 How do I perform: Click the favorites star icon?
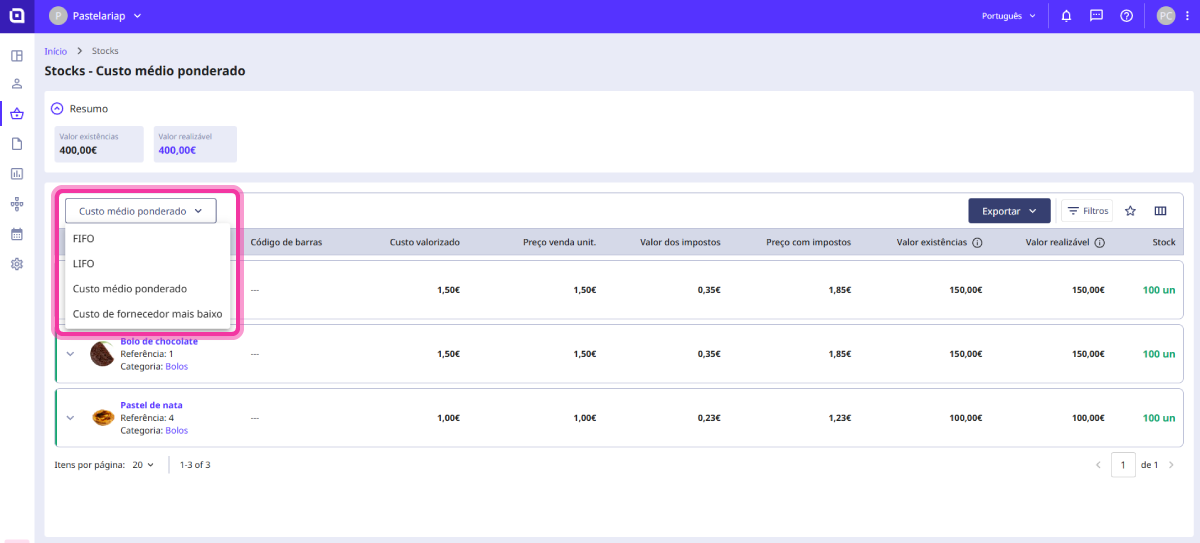(1131, 211)
